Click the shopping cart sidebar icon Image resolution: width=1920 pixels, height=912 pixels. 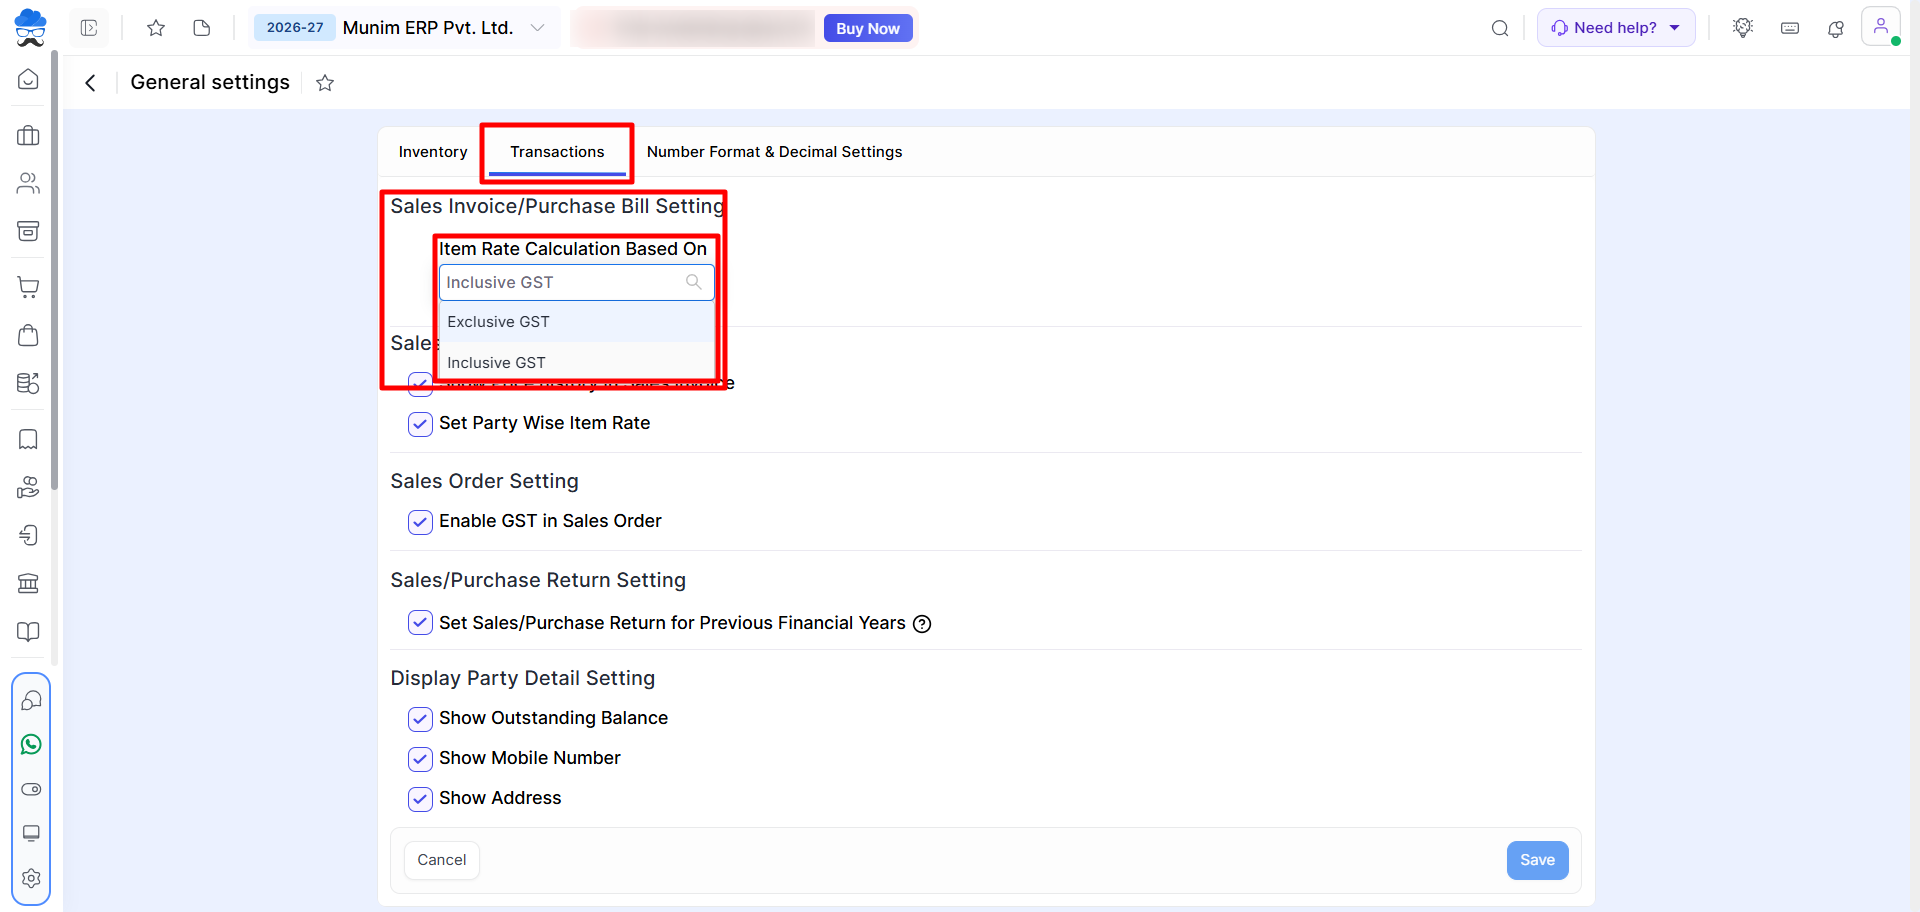[29, 287]
